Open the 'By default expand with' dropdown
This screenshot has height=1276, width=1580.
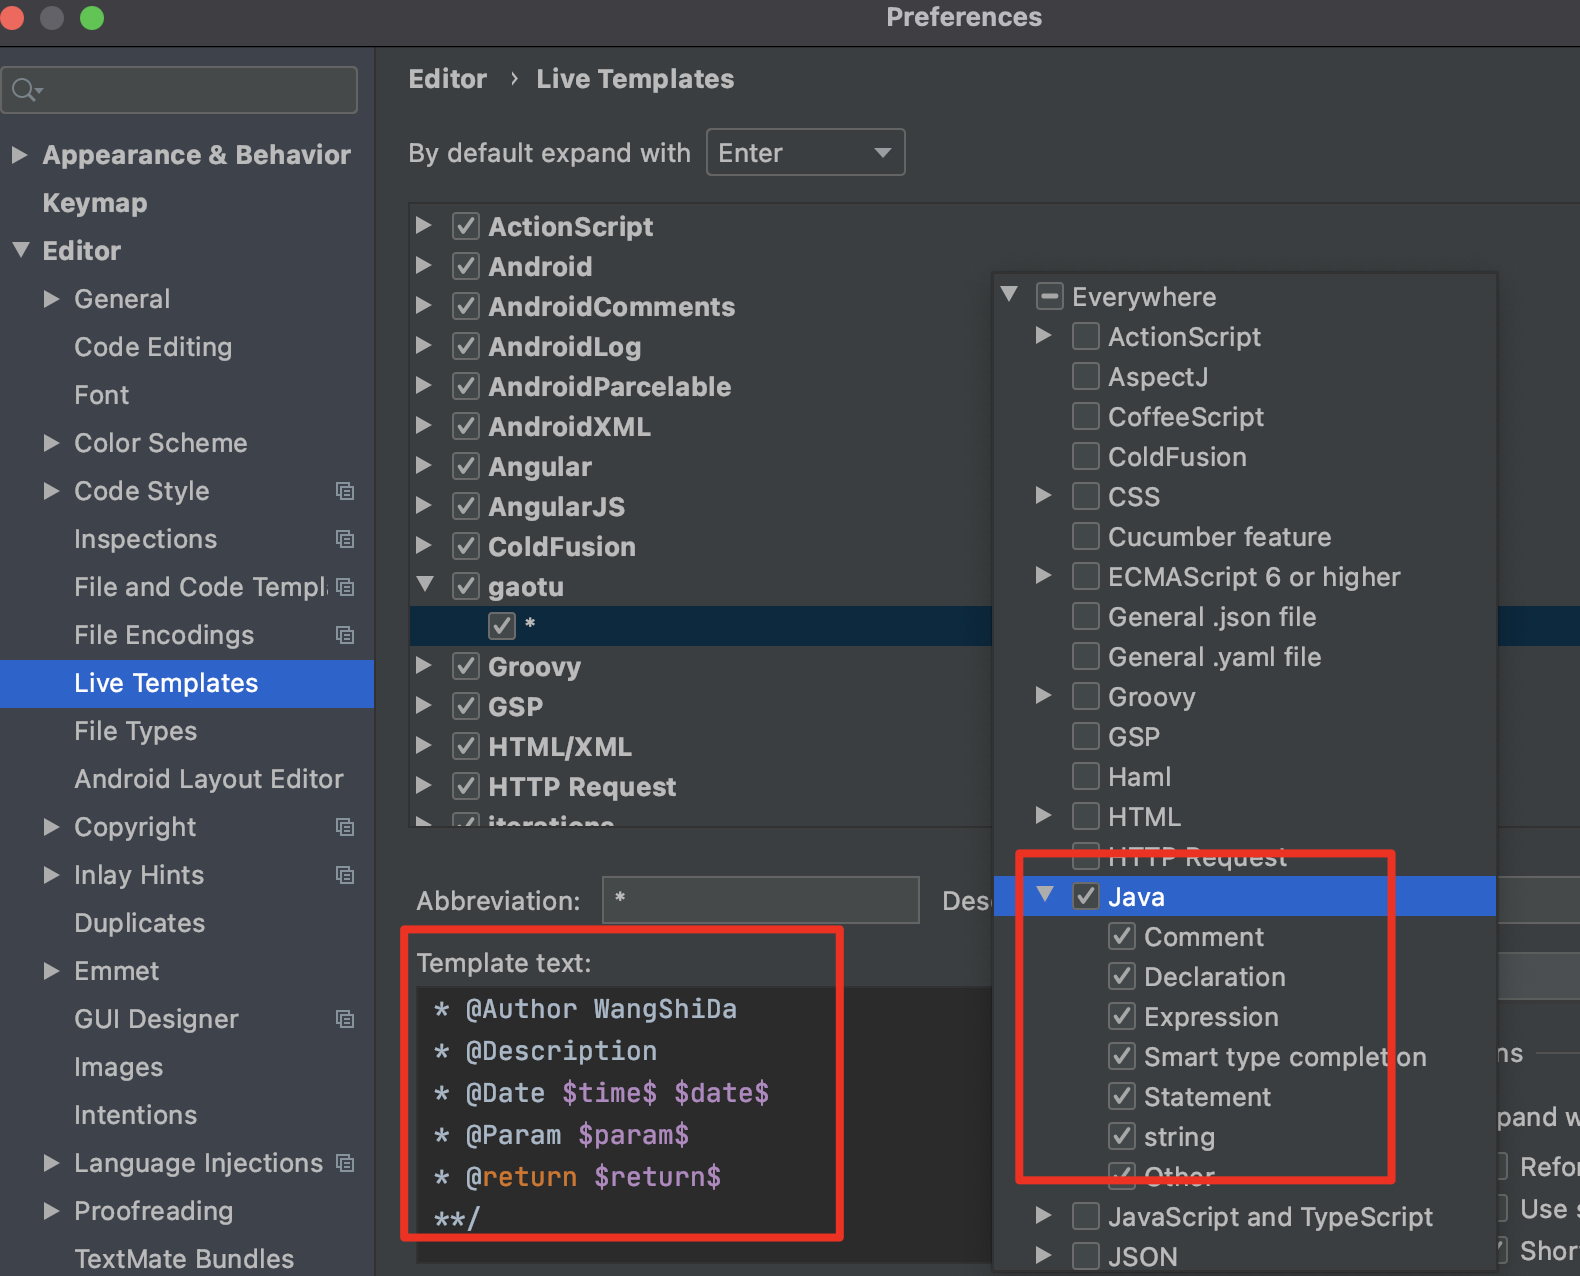click(x=805, y=153)
